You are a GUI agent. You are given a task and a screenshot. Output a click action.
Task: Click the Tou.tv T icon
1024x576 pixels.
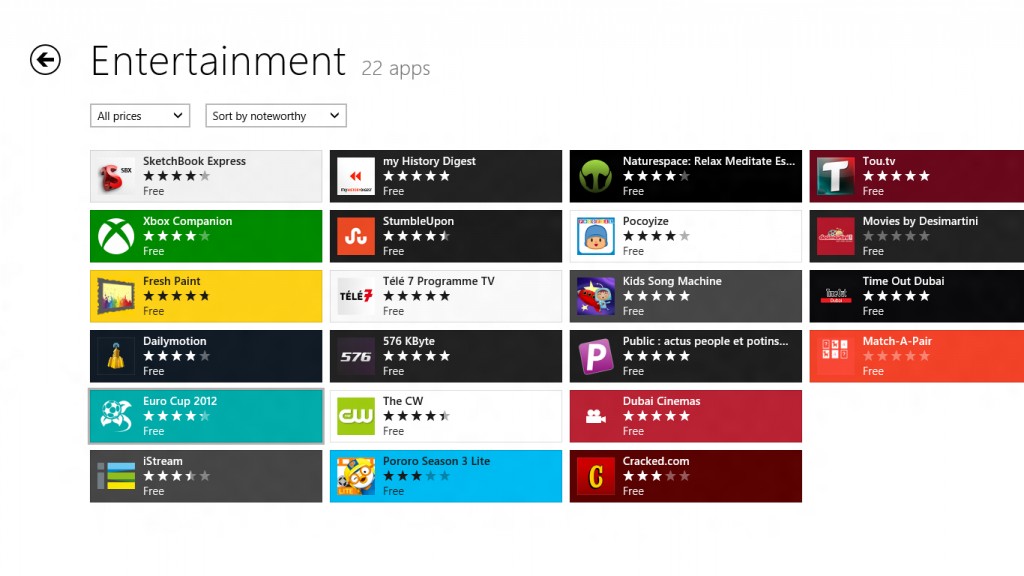pyautogui.click(x=835, y=176)
